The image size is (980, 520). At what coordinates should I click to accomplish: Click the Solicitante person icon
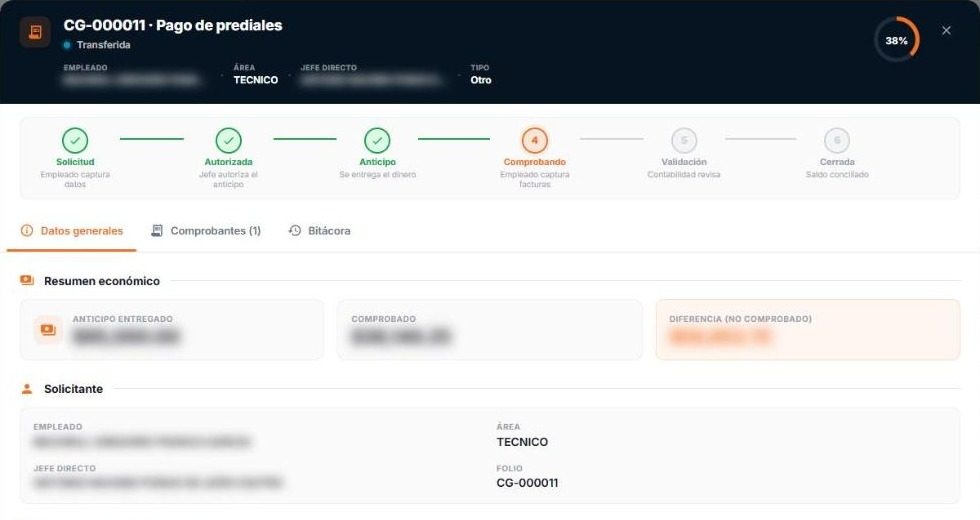(x=27, y=389)
